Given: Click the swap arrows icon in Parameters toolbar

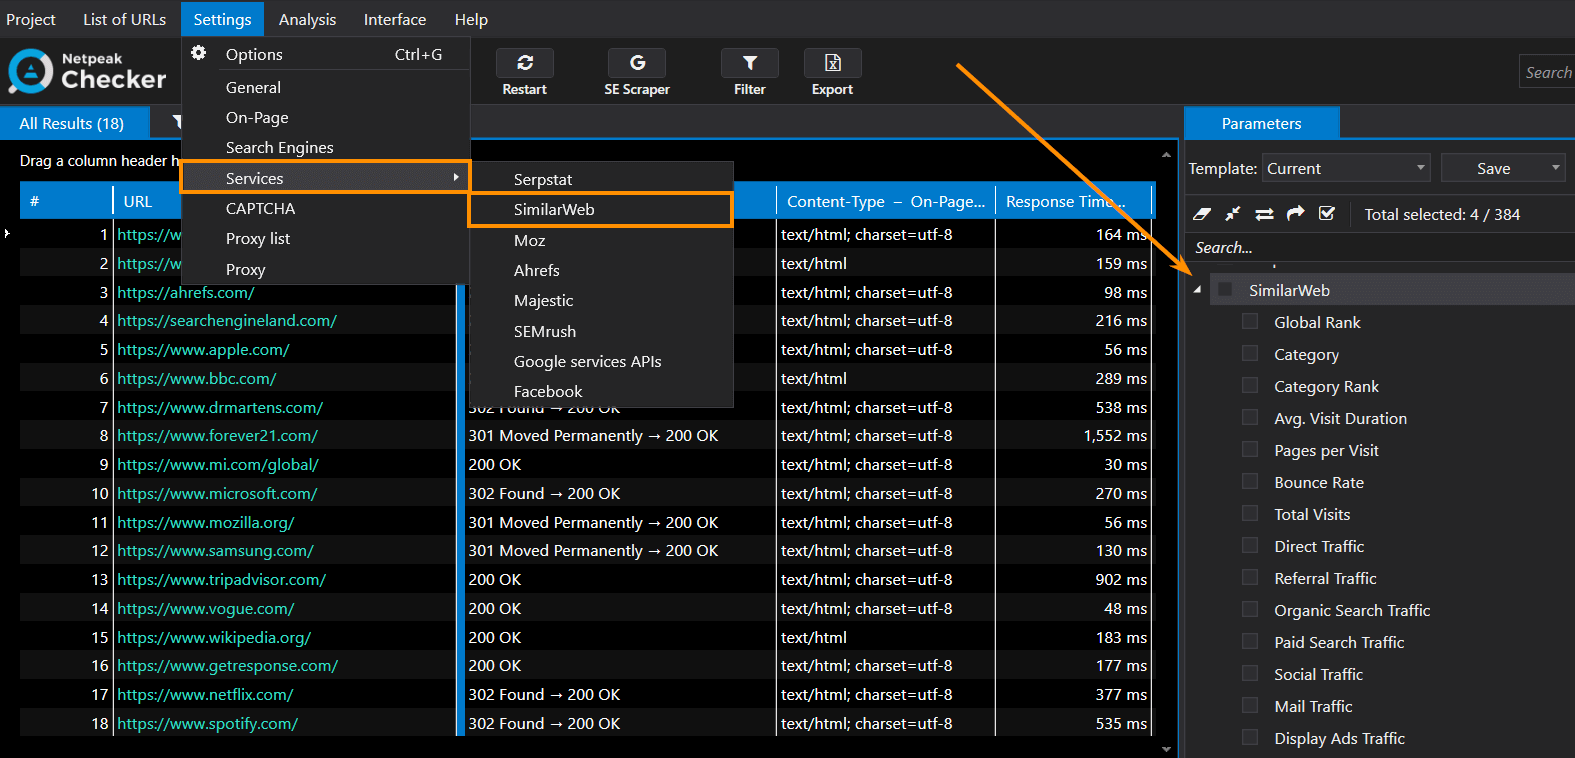Looking at the screenshot, I should click(x=1264, y=214).
